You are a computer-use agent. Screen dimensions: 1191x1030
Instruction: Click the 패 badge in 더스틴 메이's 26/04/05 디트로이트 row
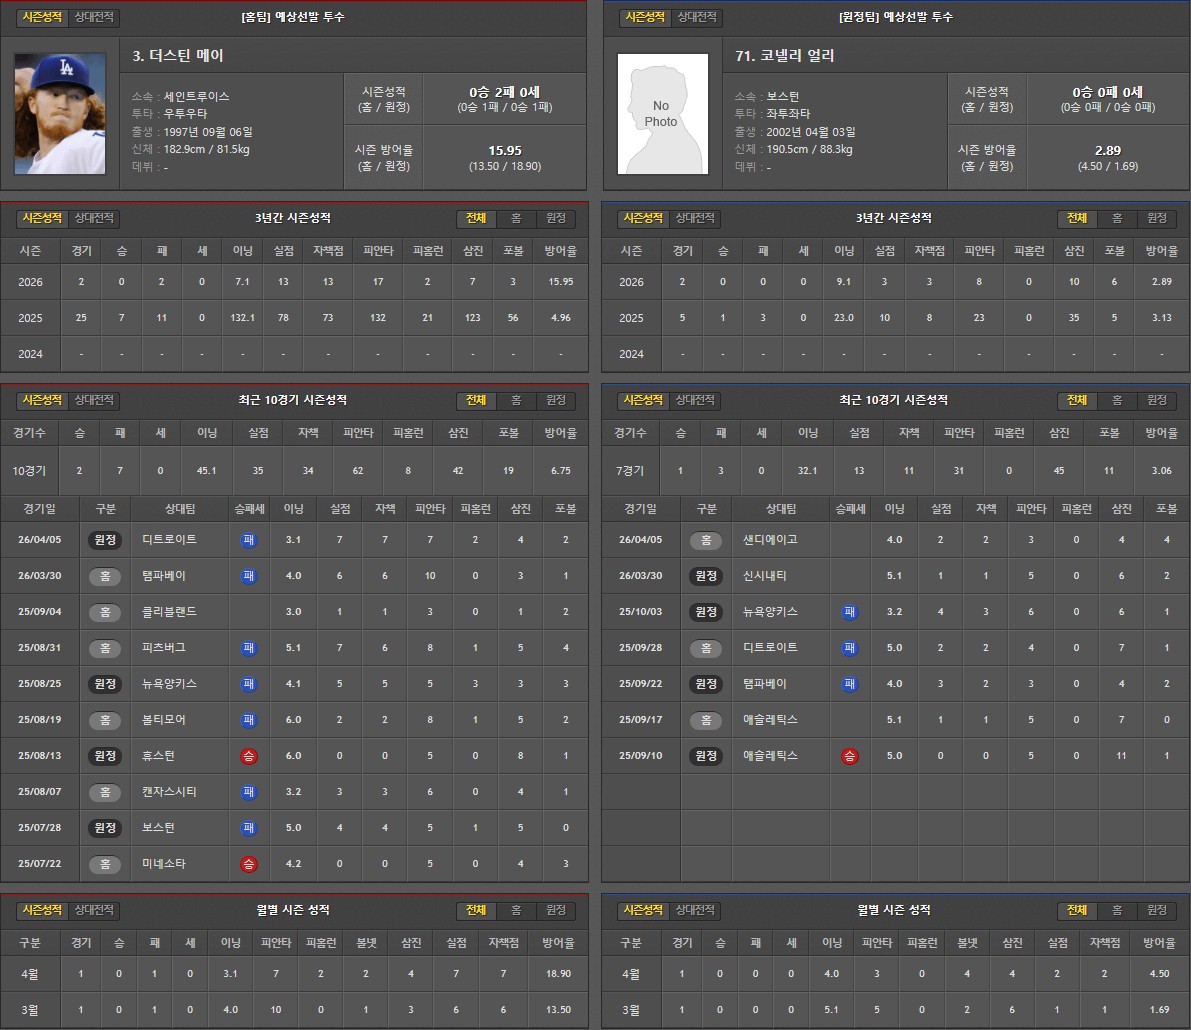(249, 540)
